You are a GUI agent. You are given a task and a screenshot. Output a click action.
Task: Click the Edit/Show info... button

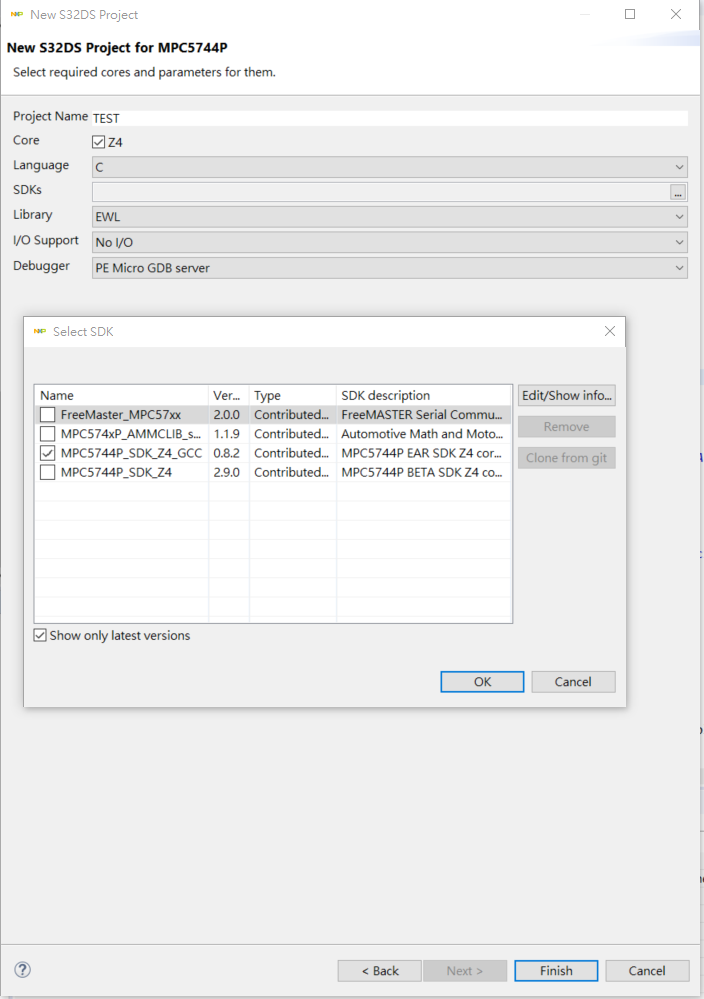point(566,395)
